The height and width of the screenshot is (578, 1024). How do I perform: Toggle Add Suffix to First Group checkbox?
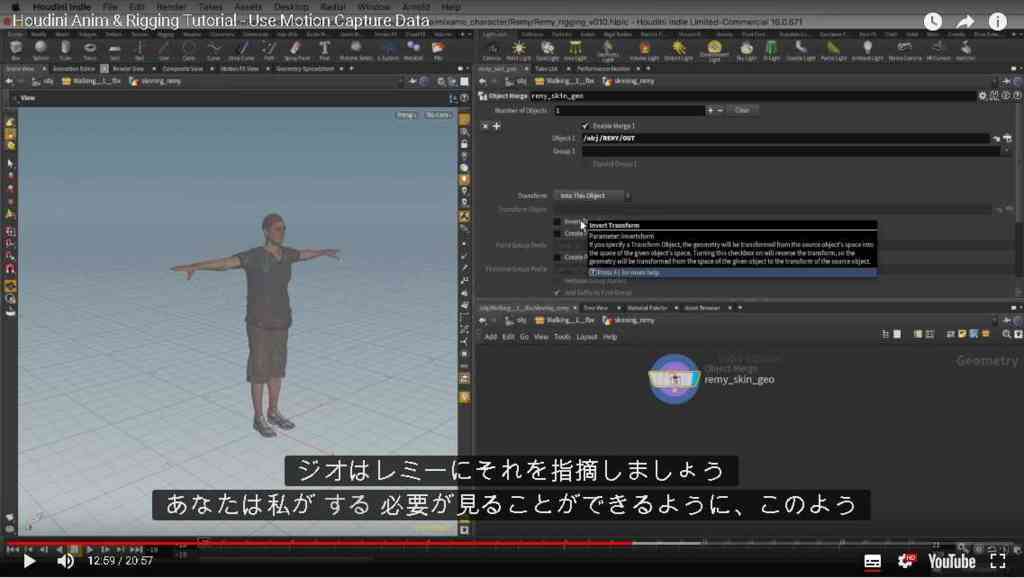coord(557,293)
